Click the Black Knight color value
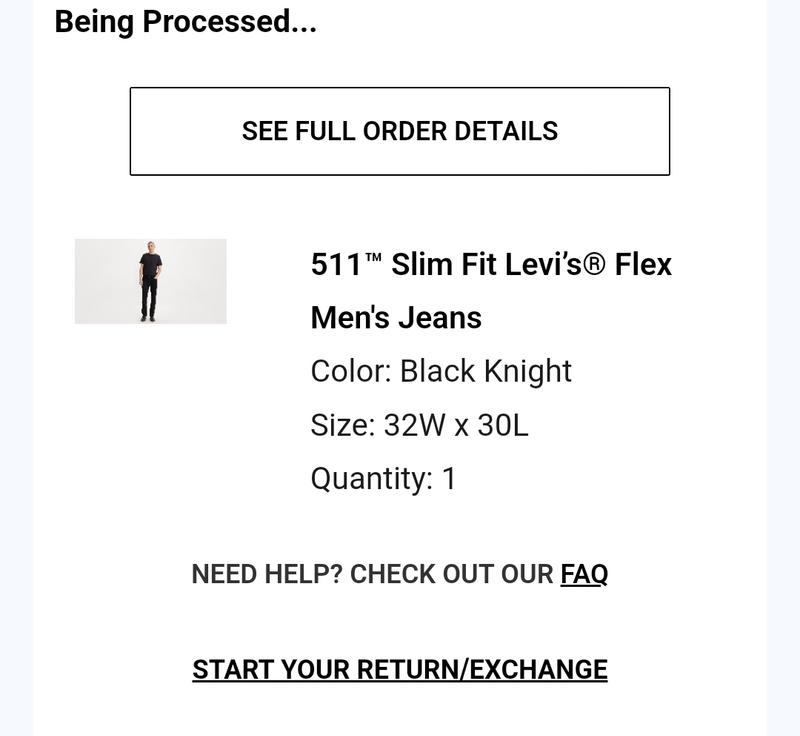 [x=485, y=371]
